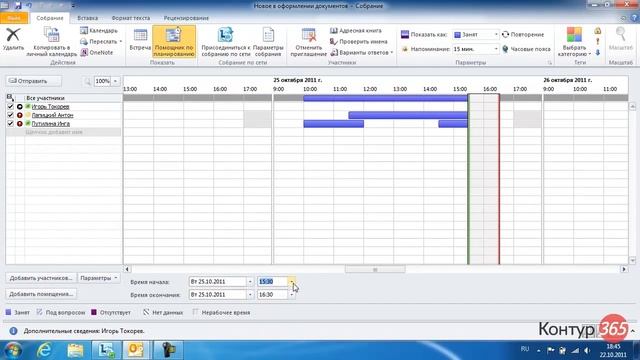Click attendance icon for Лапицкий Антон
Viewport: 640px width, 360px height.
tap(20, 116)
